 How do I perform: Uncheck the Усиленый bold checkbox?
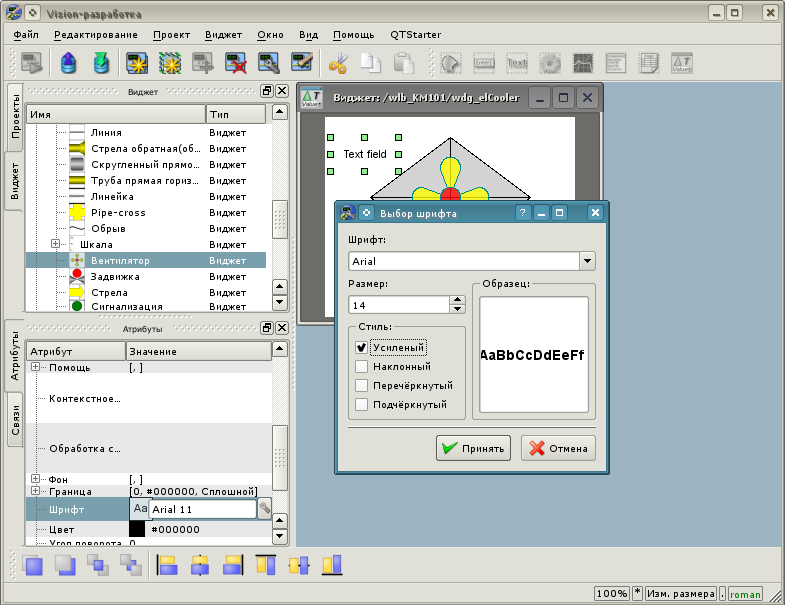362,348
